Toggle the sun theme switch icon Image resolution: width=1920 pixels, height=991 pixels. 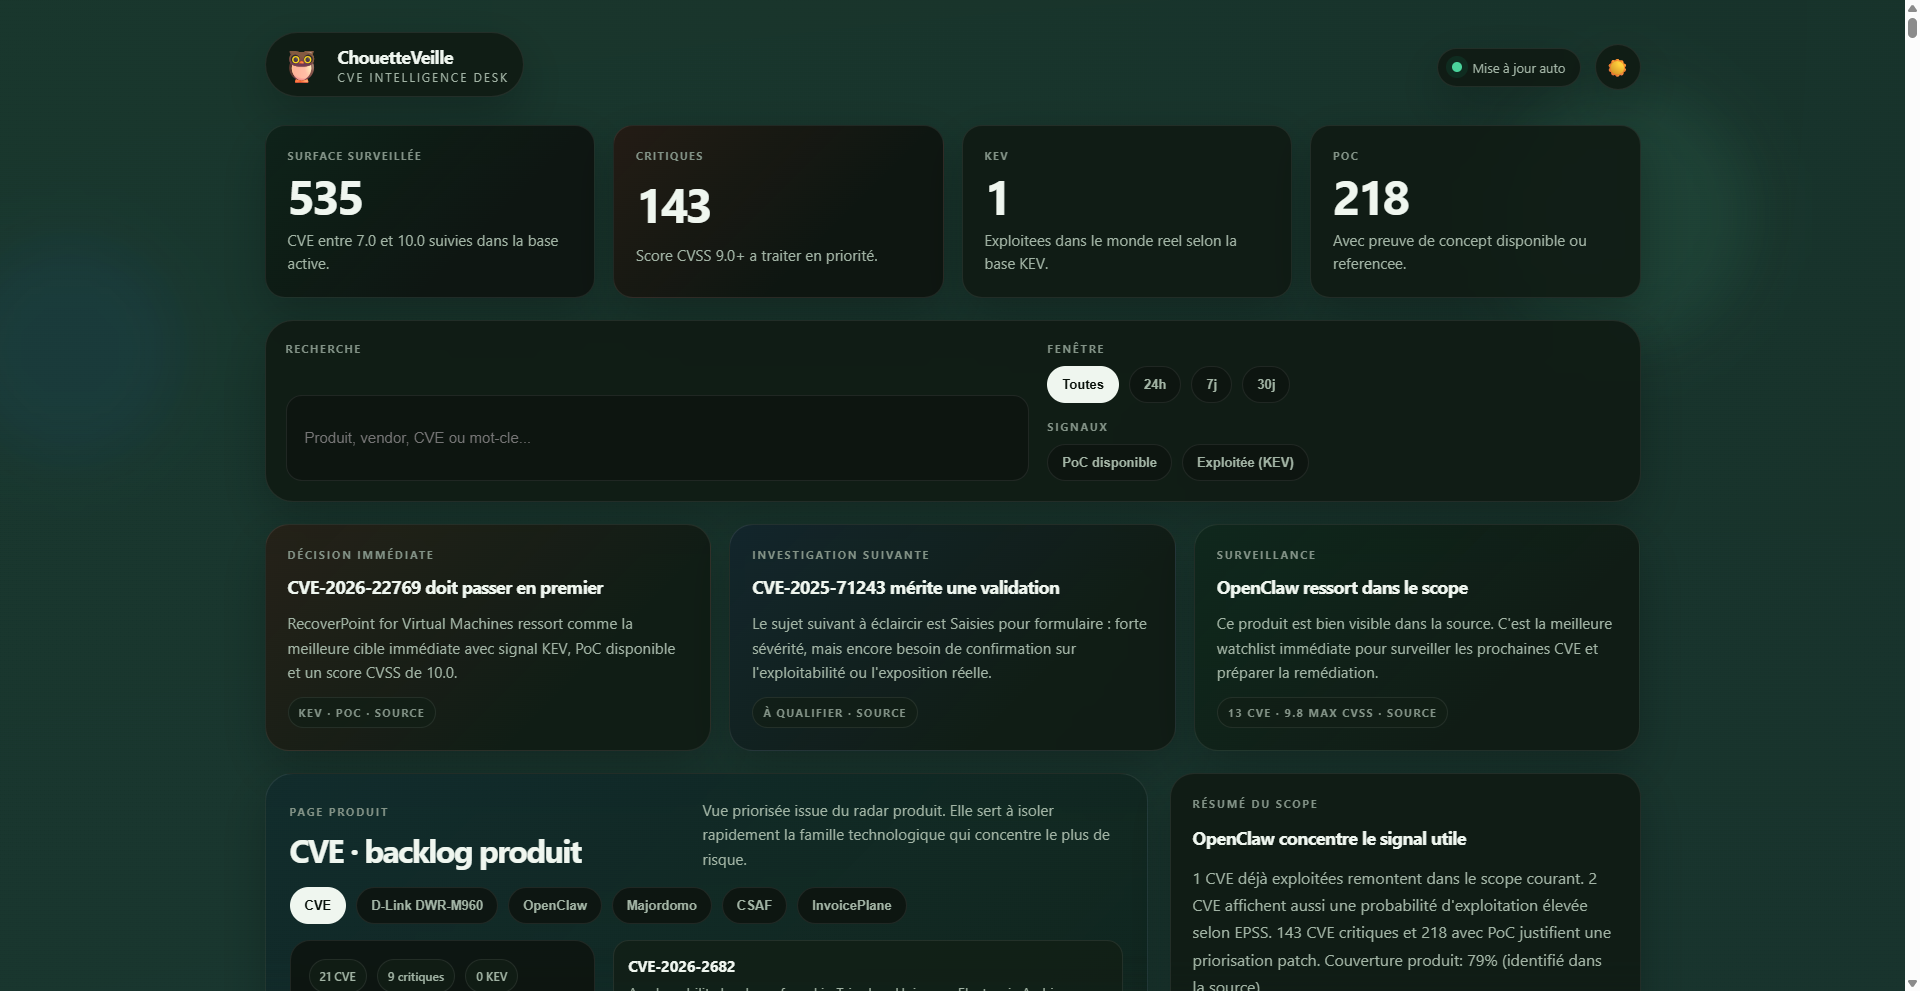point(1617,68)
